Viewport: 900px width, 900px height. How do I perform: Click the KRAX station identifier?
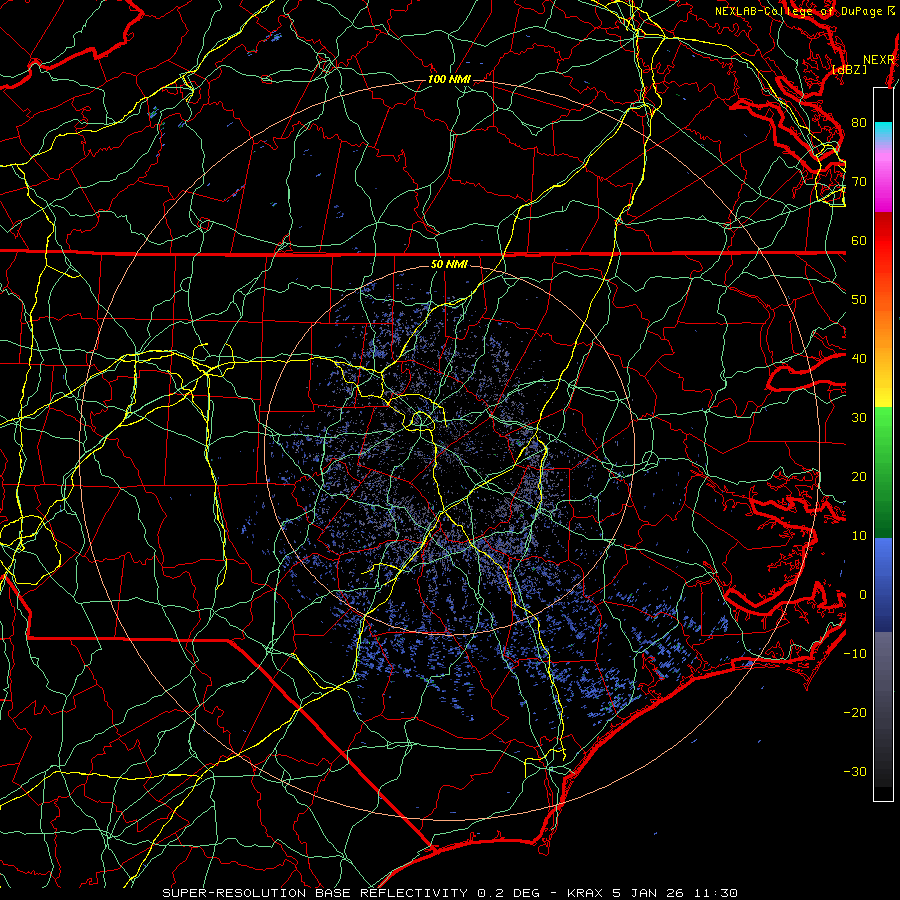tap(586, 893)
